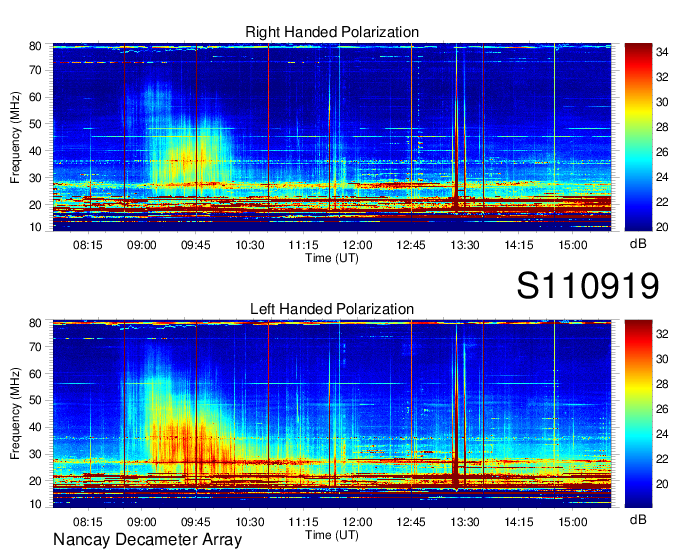Click the 32 dB value on Left Handed color bar
This screenshot has height=552, width=680.
pos(662,334)
